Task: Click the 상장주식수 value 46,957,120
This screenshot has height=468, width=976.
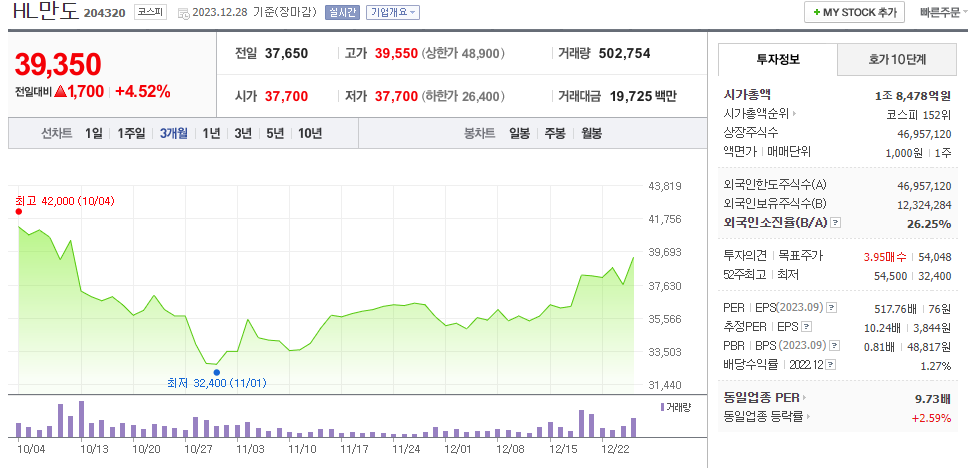Action: click(925, 134)
